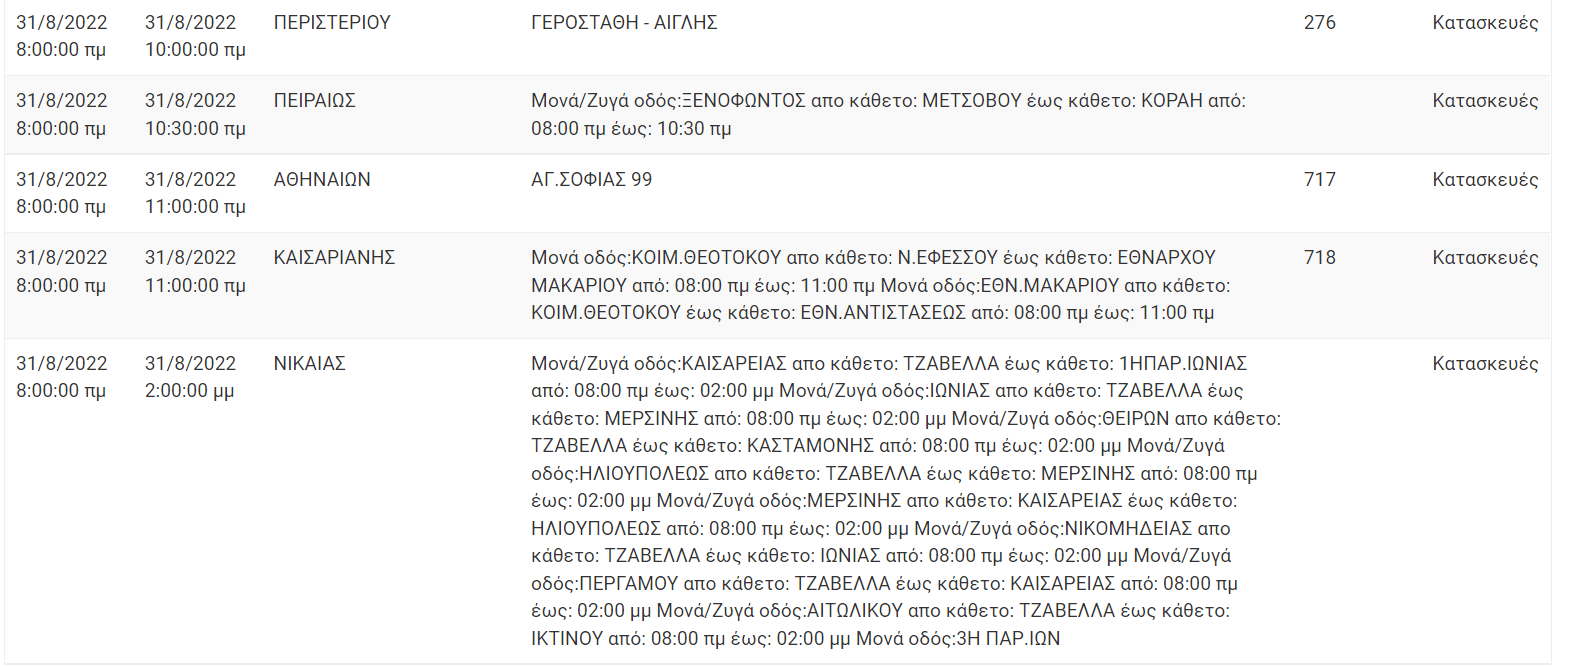The image size is (1588, 667).
Task: Click the ΚΑΙΣΑΡΙΑΝΗΣ municipality cell
Action: [334, 258]
